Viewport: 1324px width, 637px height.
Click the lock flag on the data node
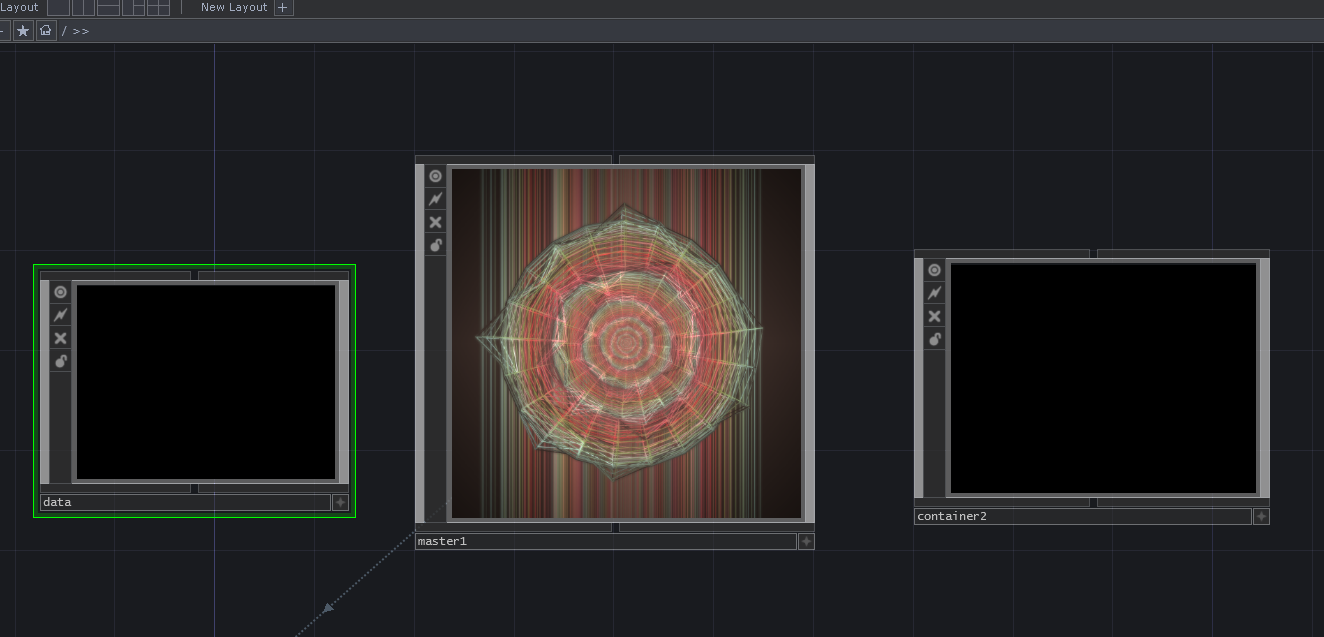[x=60, y=361]
